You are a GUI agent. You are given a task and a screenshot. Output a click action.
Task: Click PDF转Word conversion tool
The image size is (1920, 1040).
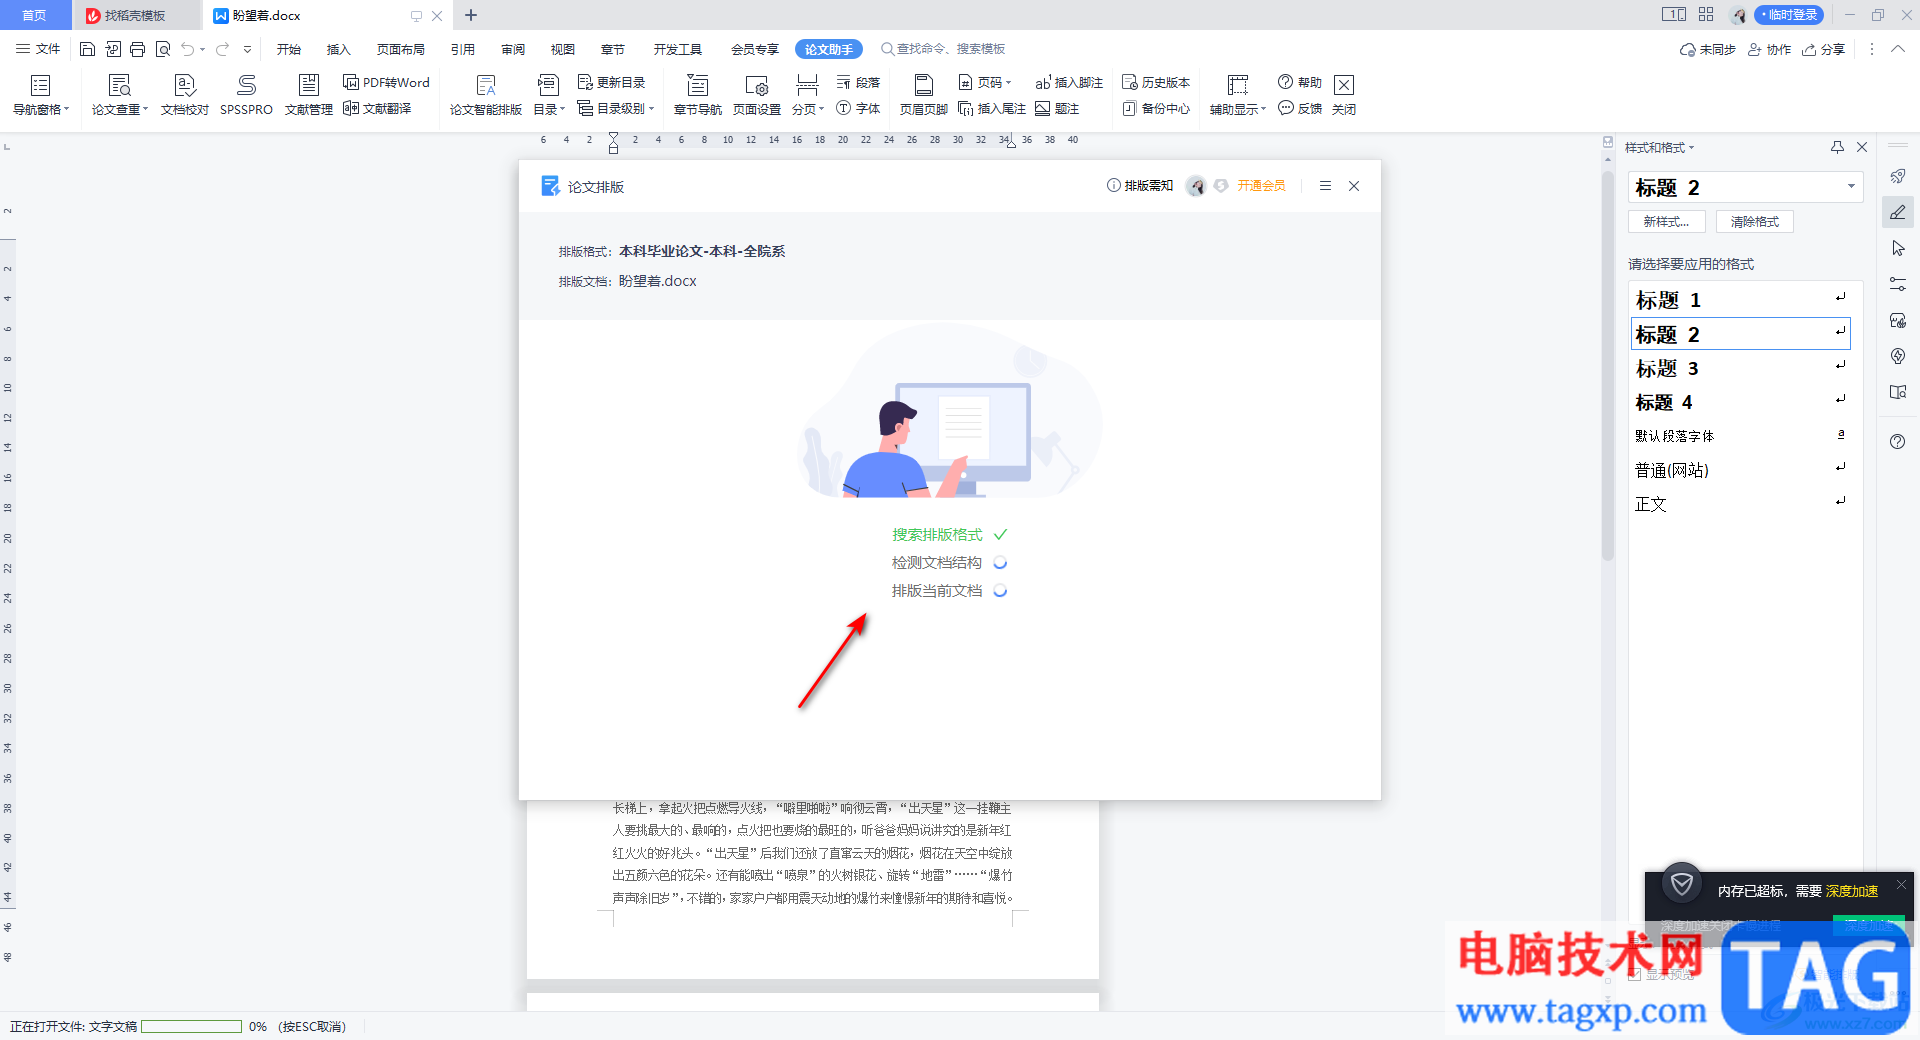tap(386, 82)
